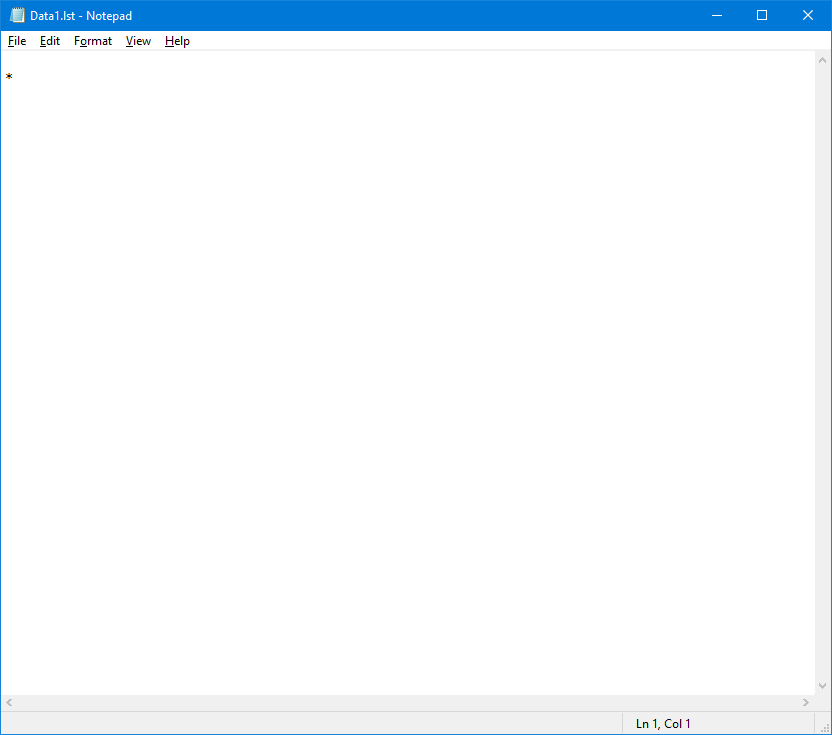
Task: Click the horizontal scrollbar right arrow
Action: [x=807, y=703]
